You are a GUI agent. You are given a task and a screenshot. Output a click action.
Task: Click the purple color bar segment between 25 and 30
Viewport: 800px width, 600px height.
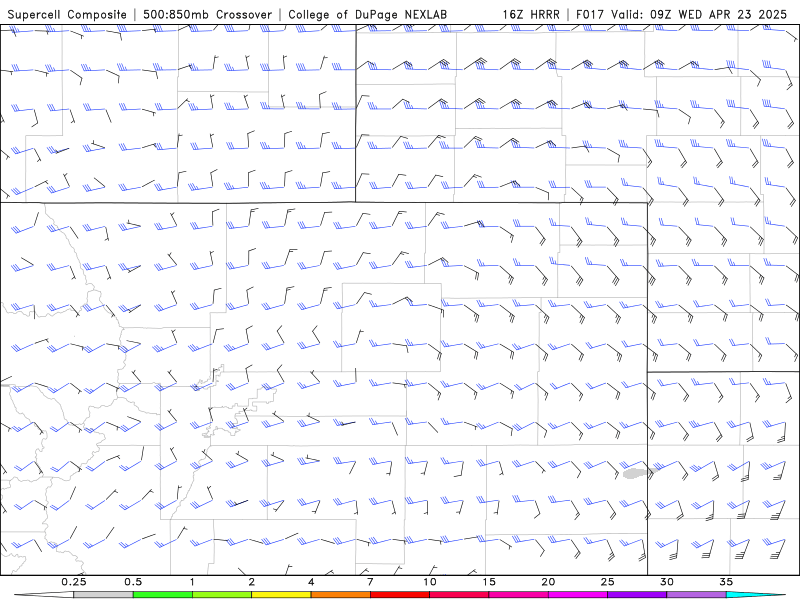coord(637,595)
